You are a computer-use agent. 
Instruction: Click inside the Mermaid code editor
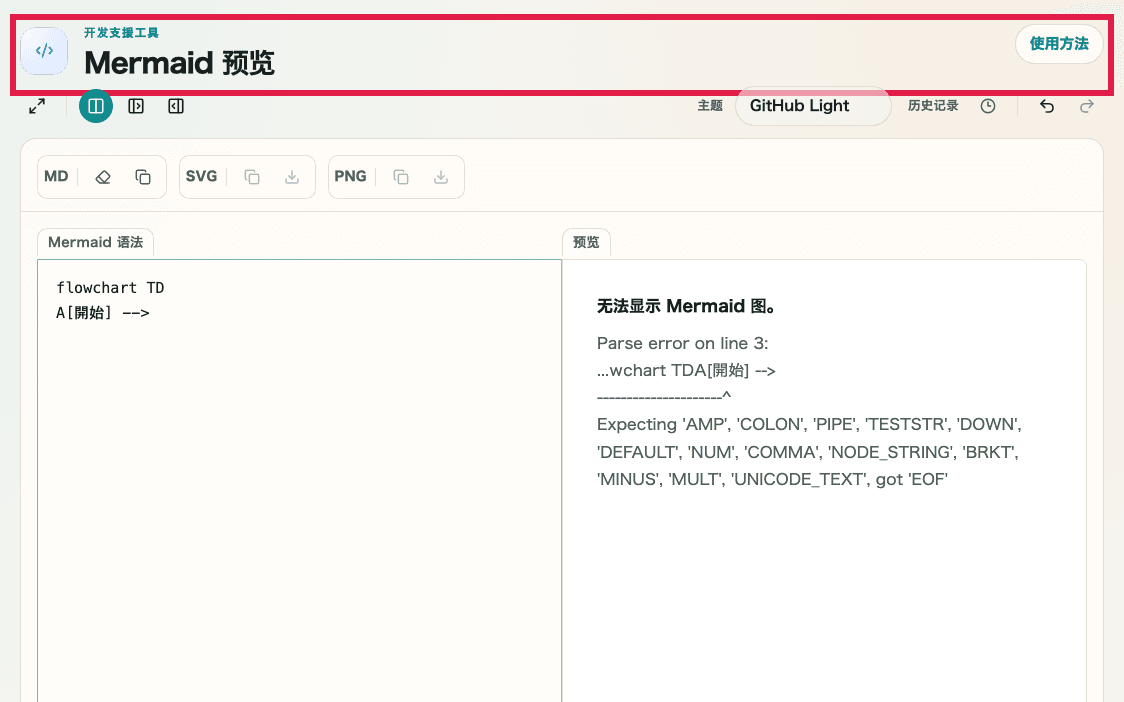[x=300, y=450]
